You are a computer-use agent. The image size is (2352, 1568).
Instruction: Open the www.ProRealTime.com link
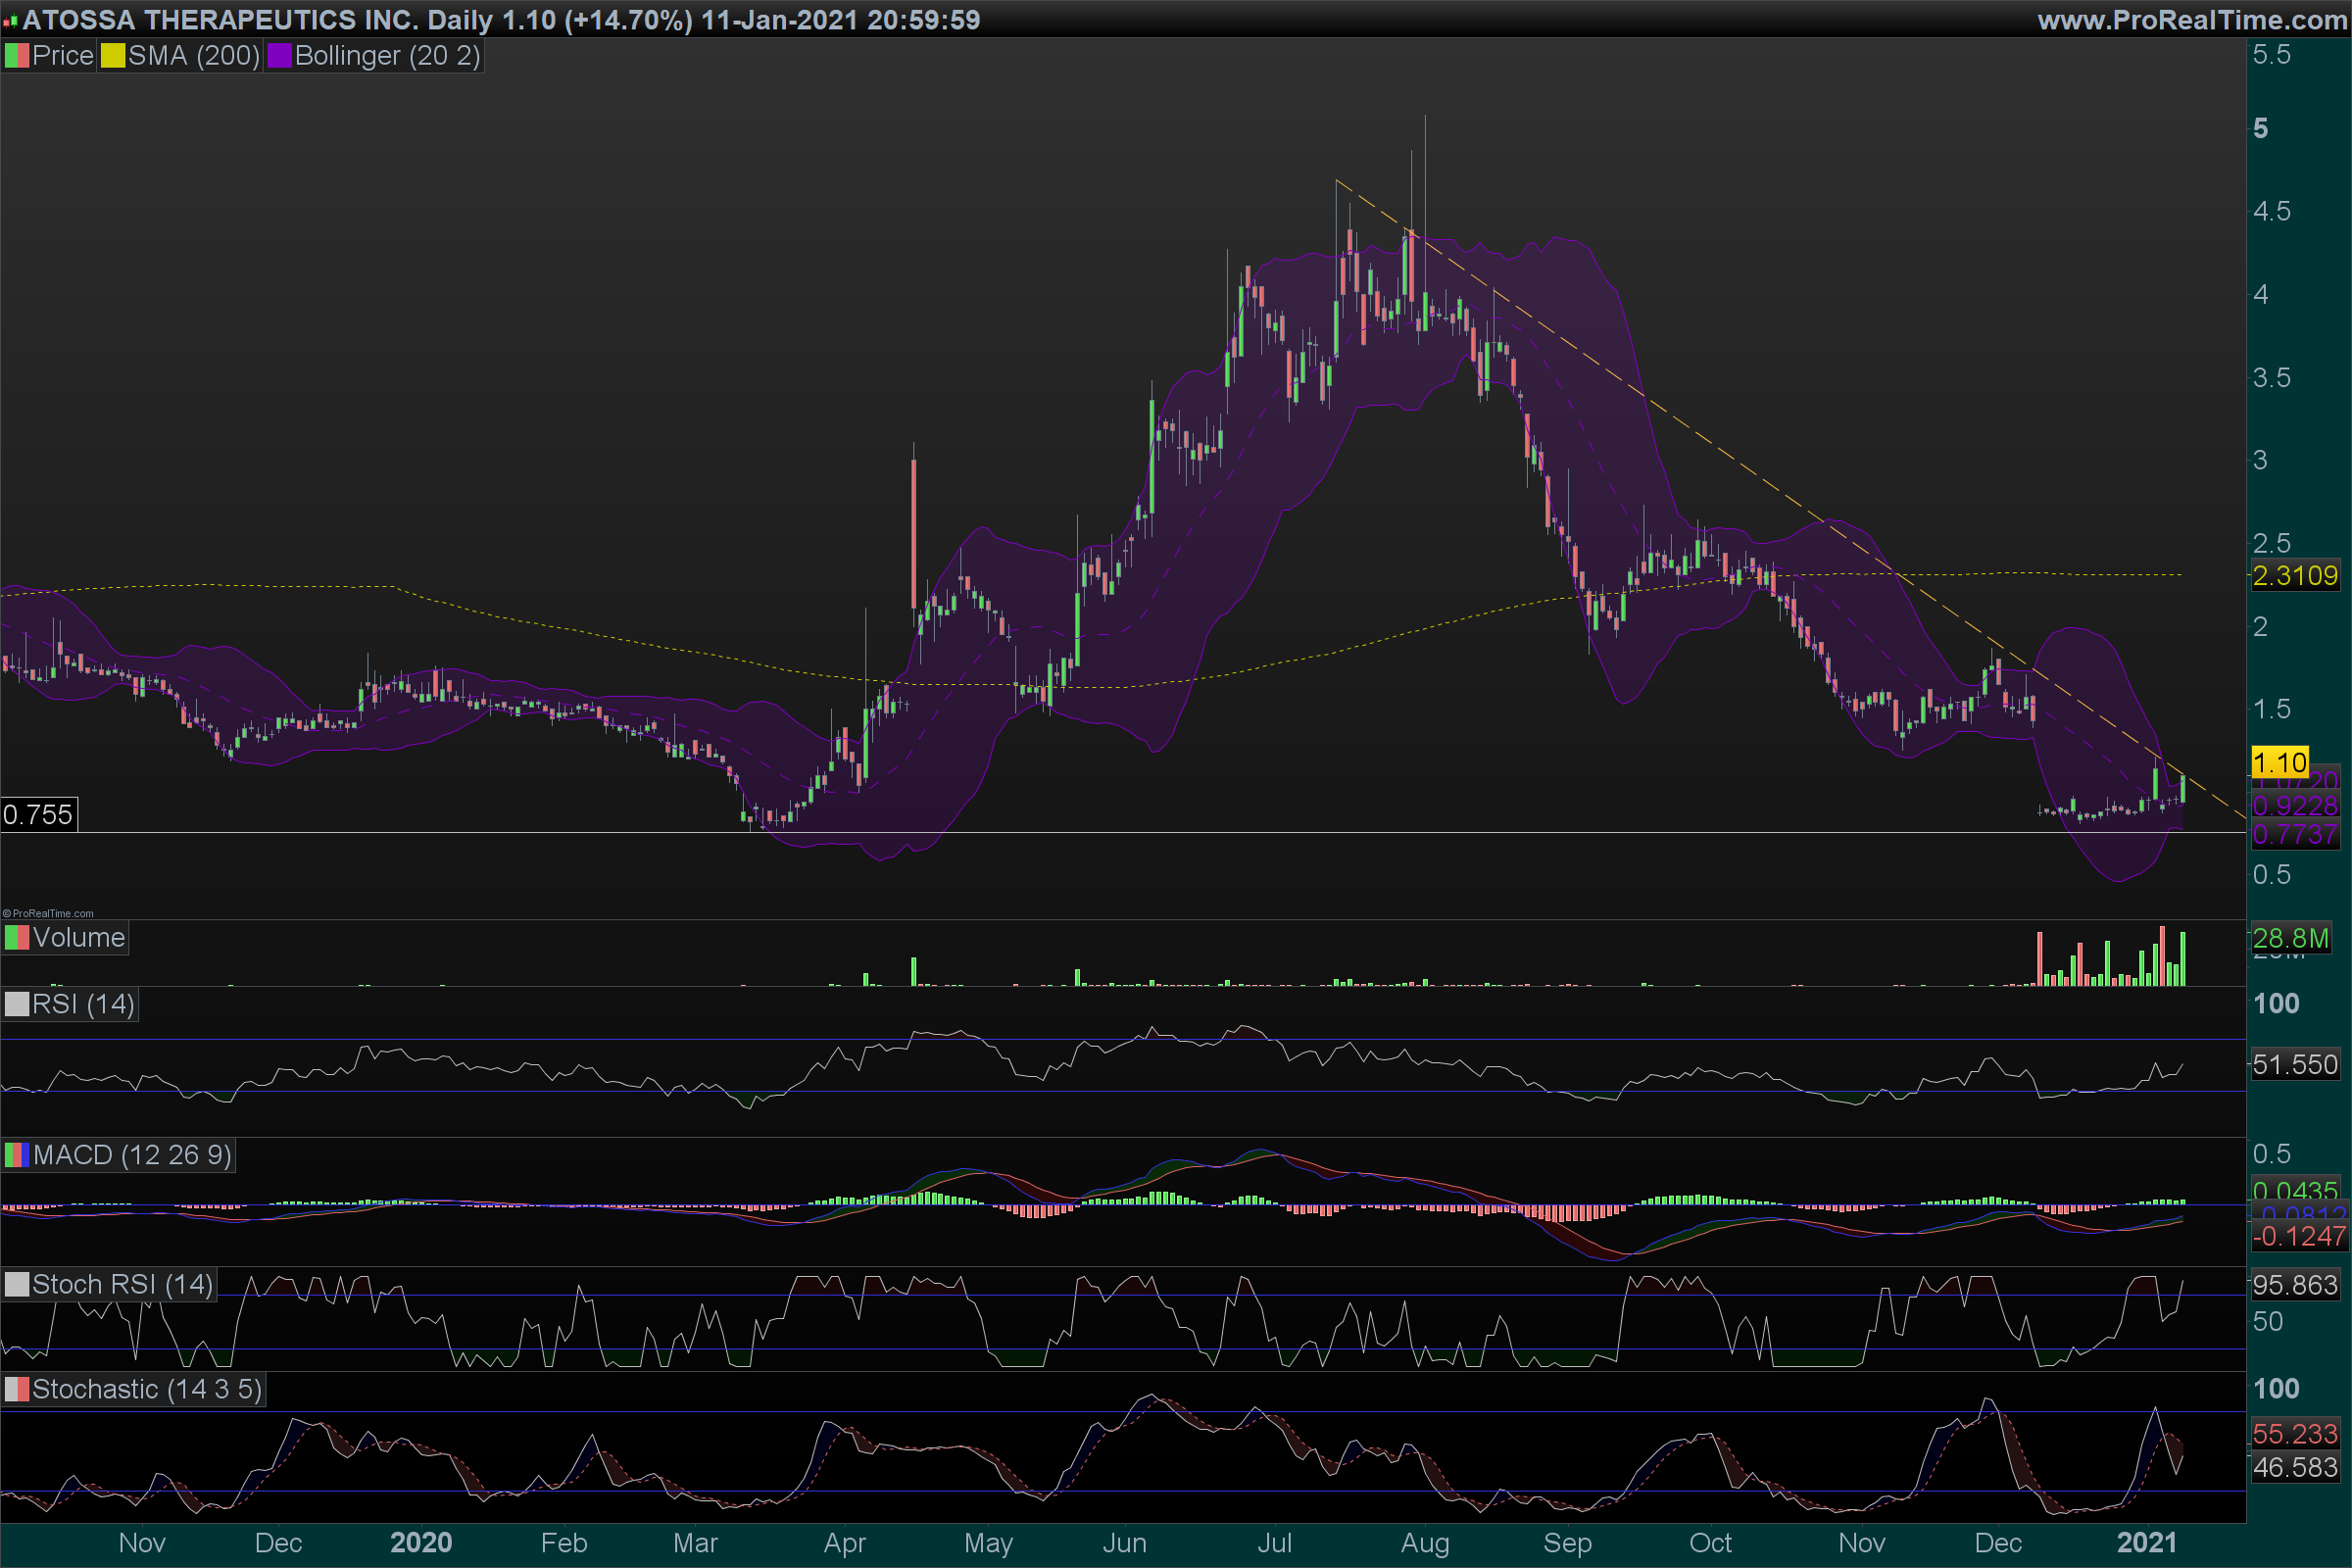[2192, 20]
